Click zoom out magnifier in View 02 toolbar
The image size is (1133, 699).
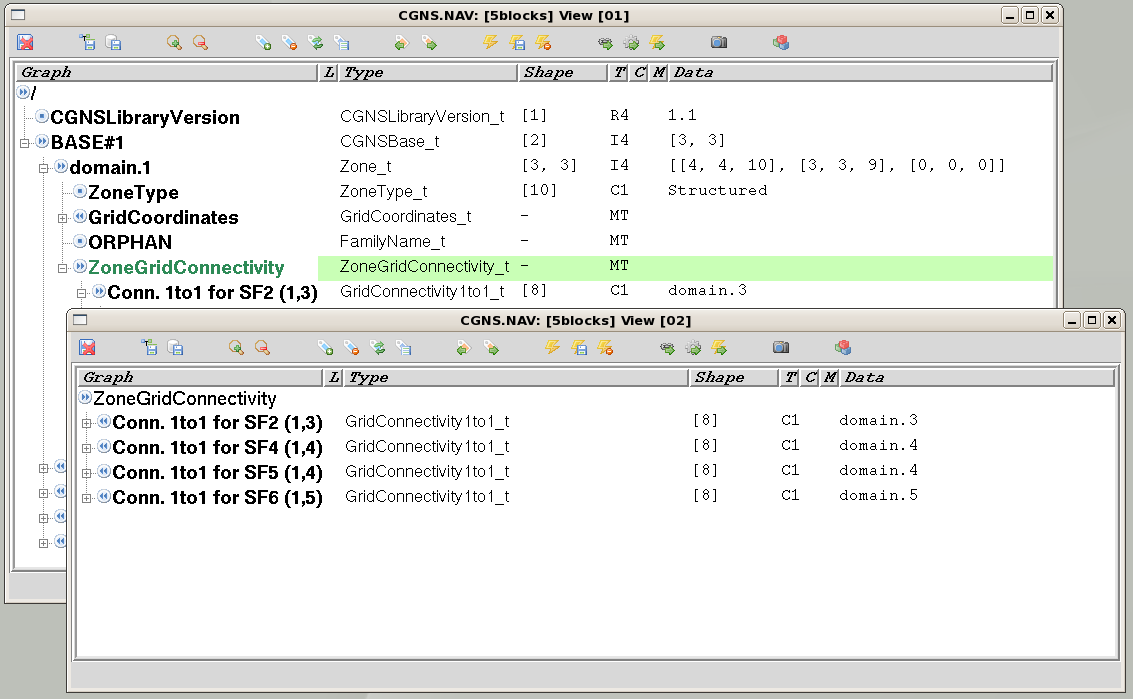point(262,348)
